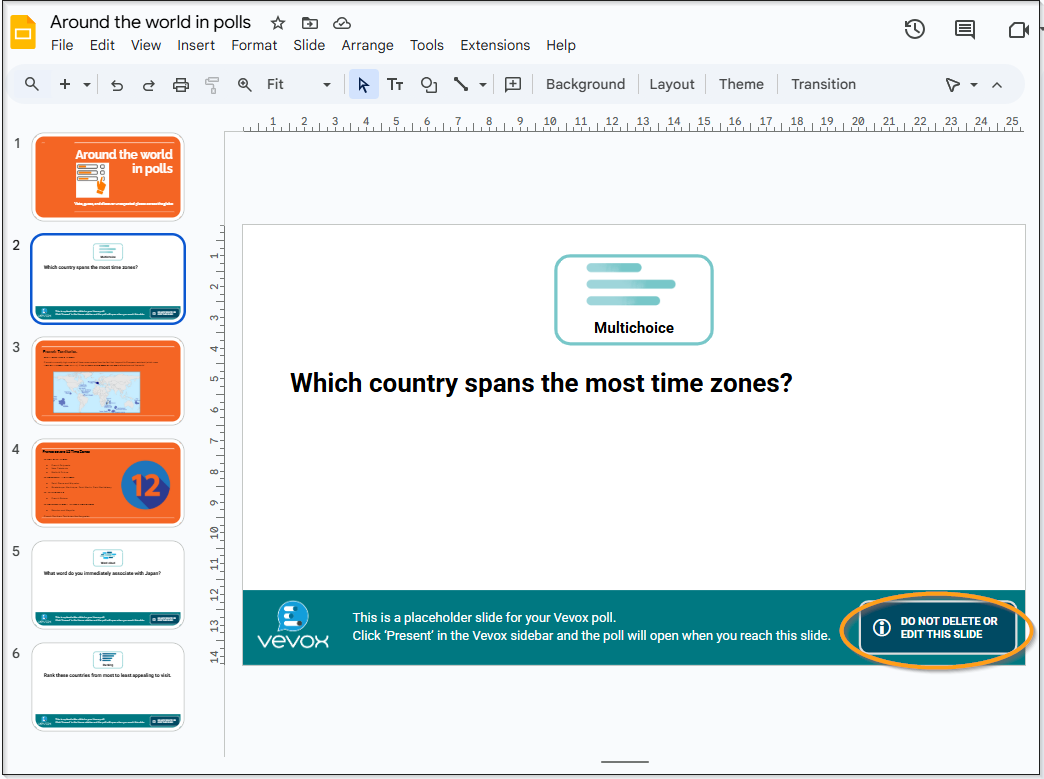
Task: Click the Undo icon
Action: (x=116, y=84)
